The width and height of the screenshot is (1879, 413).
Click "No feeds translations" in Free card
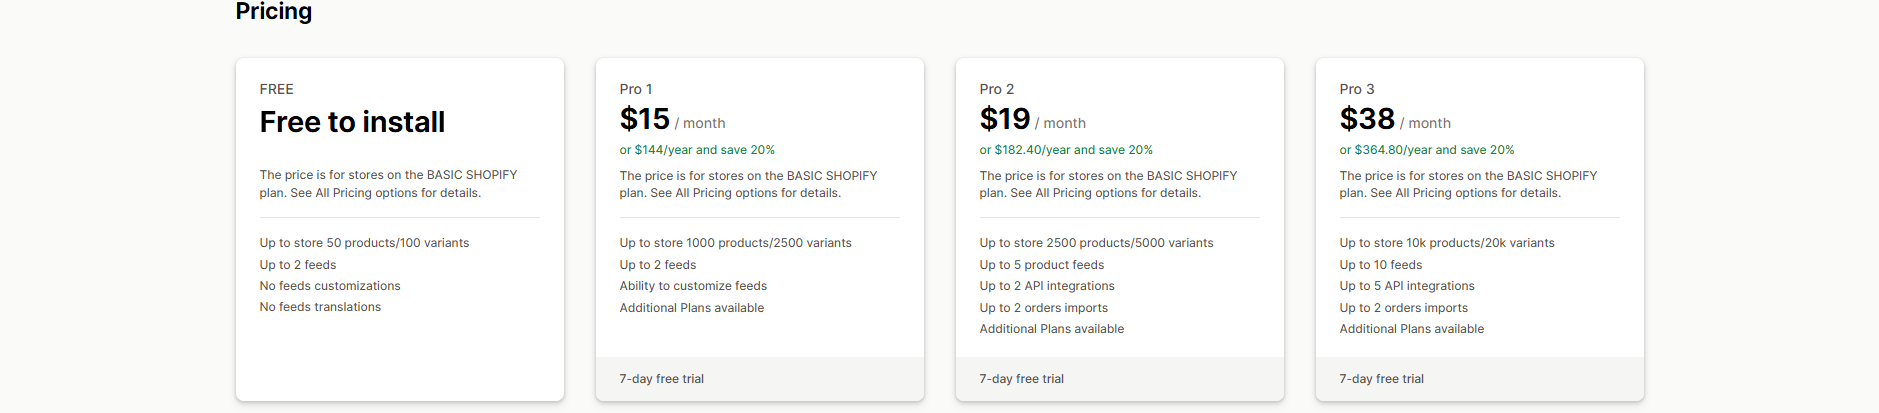coord(320,307)
